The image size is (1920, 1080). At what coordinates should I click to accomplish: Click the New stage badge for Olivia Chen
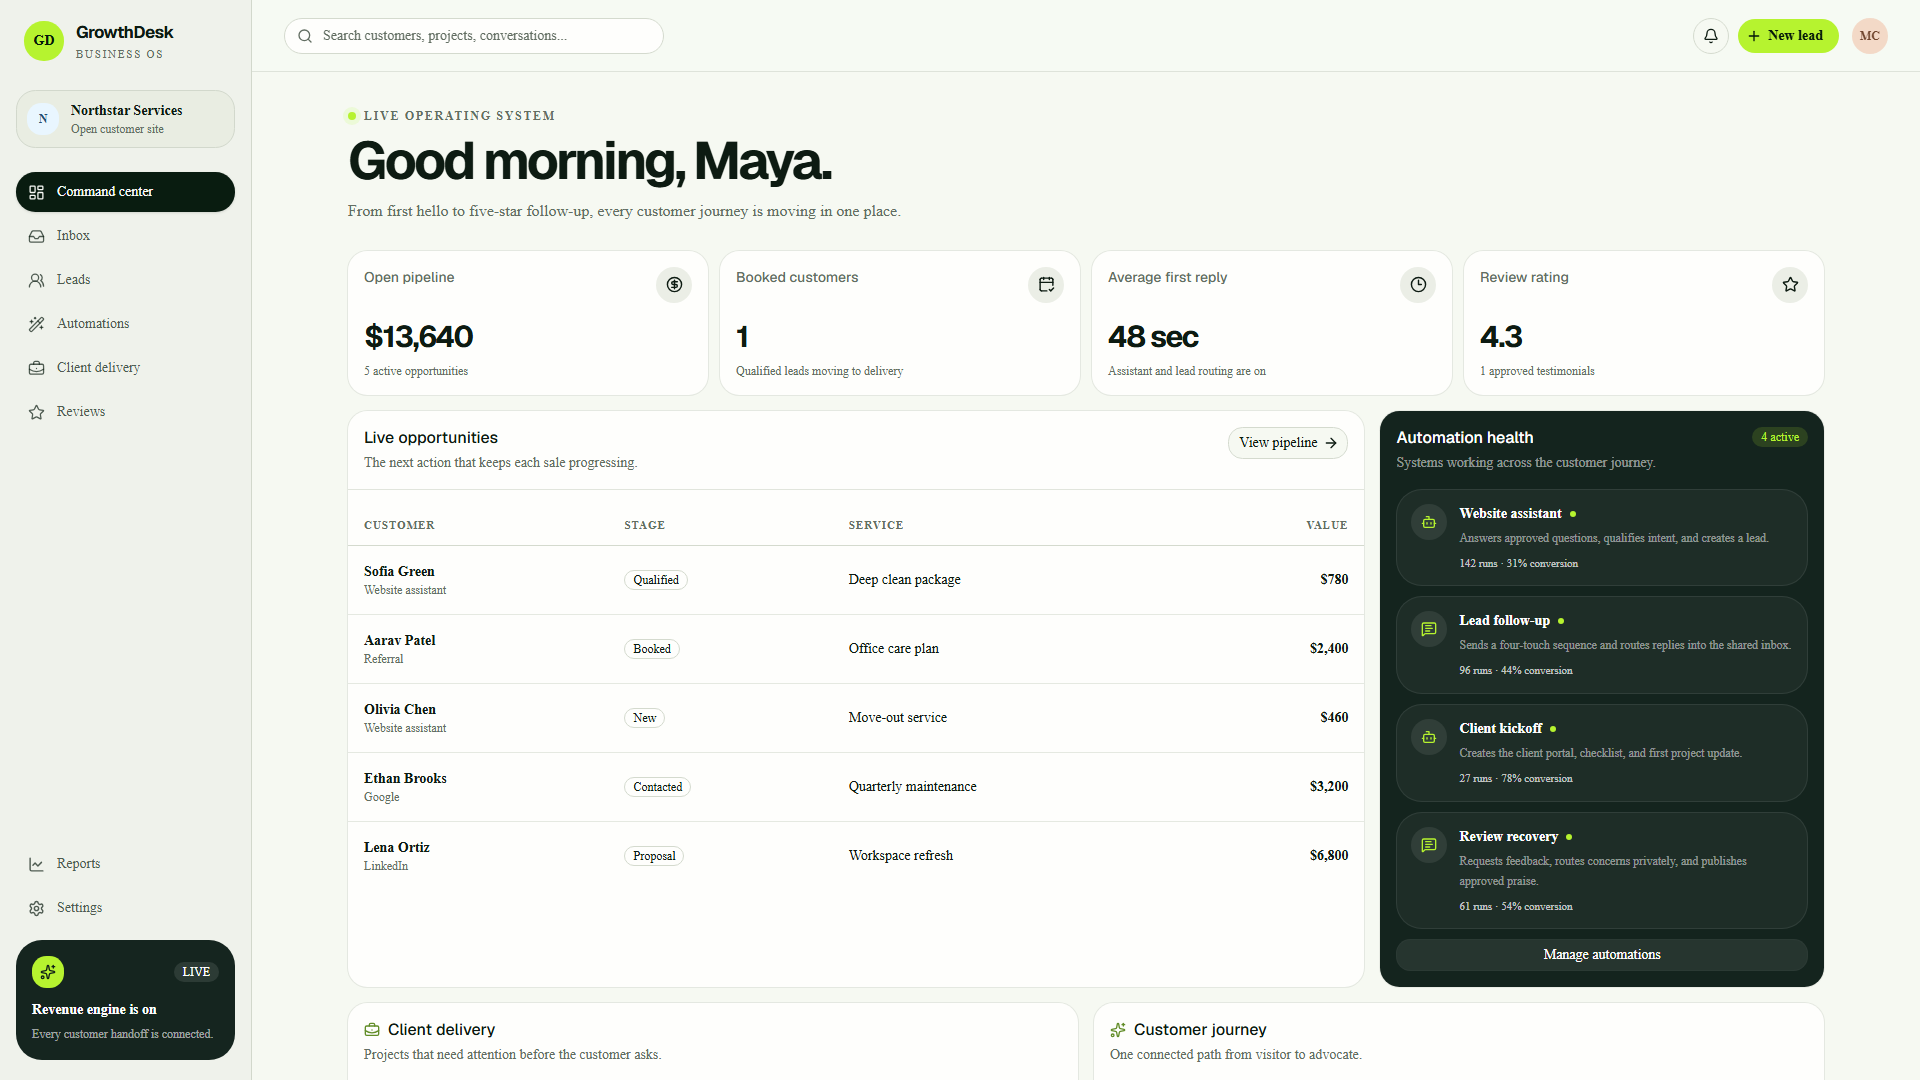click(x=644, y=718)
